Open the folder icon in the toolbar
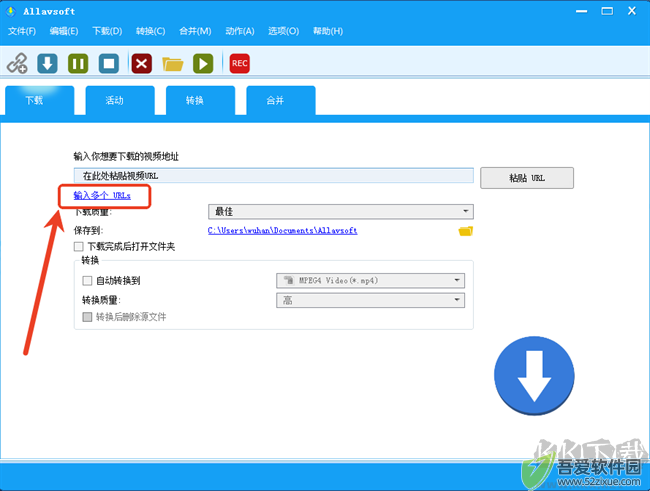 (x=172, y=64)
